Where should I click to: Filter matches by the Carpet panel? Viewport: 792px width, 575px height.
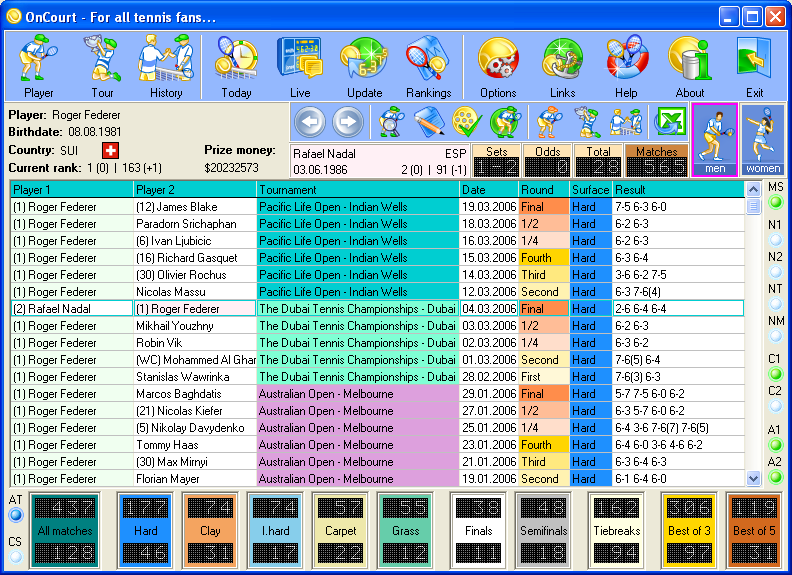[340, 531]
